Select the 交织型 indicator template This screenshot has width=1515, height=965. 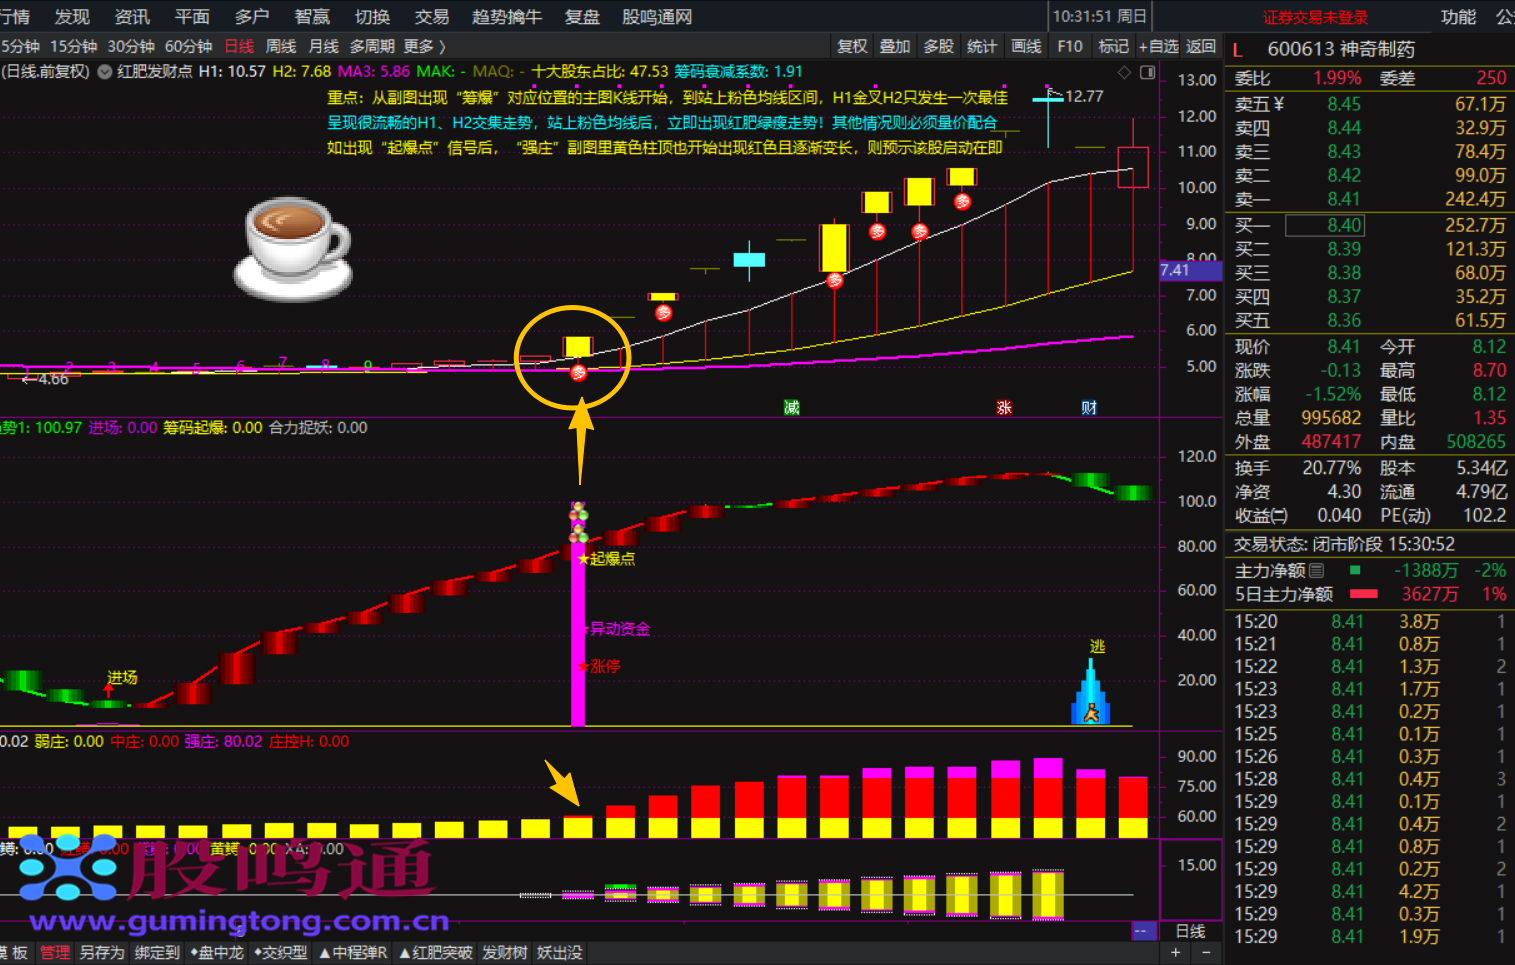coord(281,953)
